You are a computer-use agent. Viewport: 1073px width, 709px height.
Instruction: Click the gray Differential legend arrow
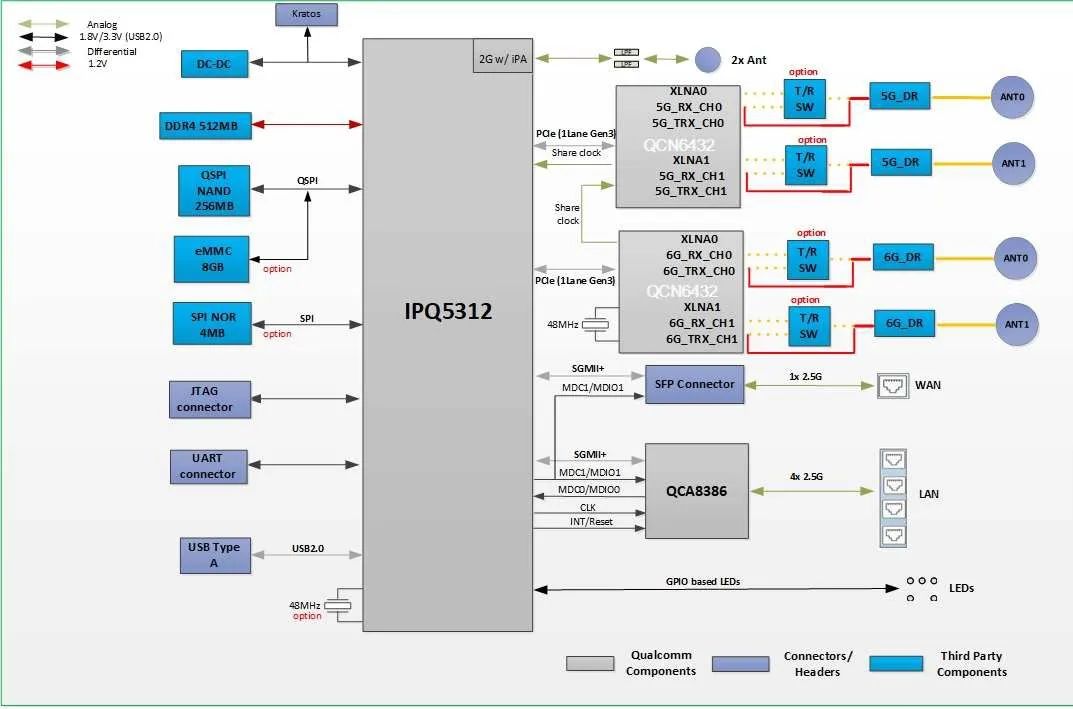coord(44,51)
